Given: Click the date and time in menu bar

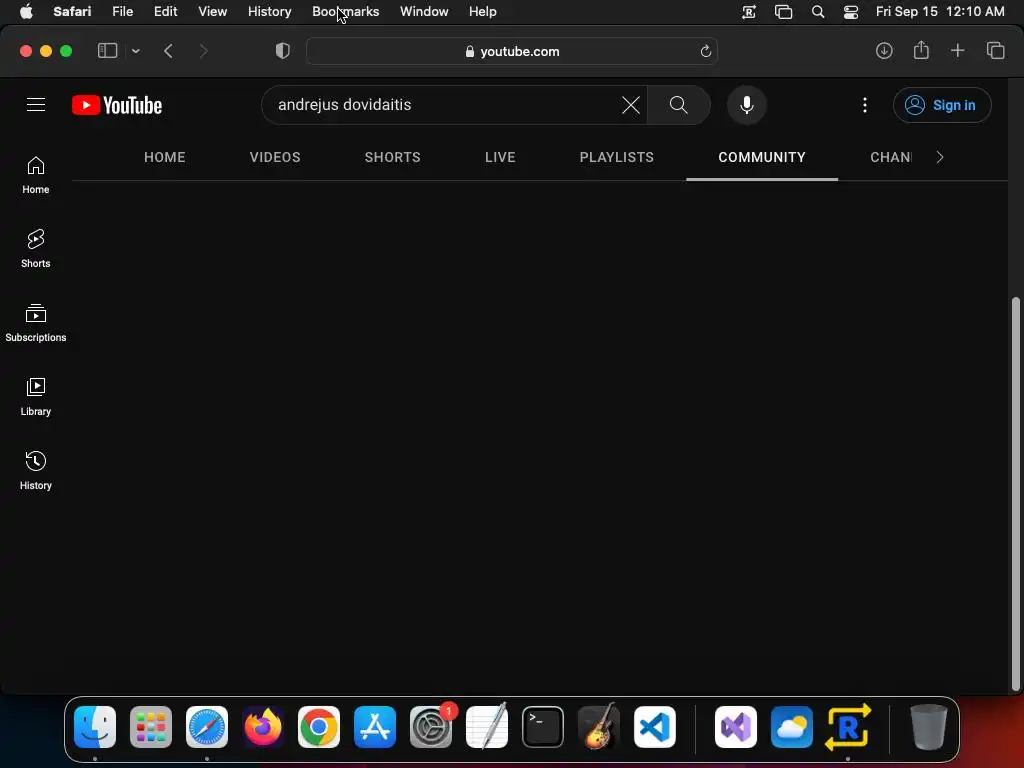Looking at the screenshot, I should click(940, 12).
